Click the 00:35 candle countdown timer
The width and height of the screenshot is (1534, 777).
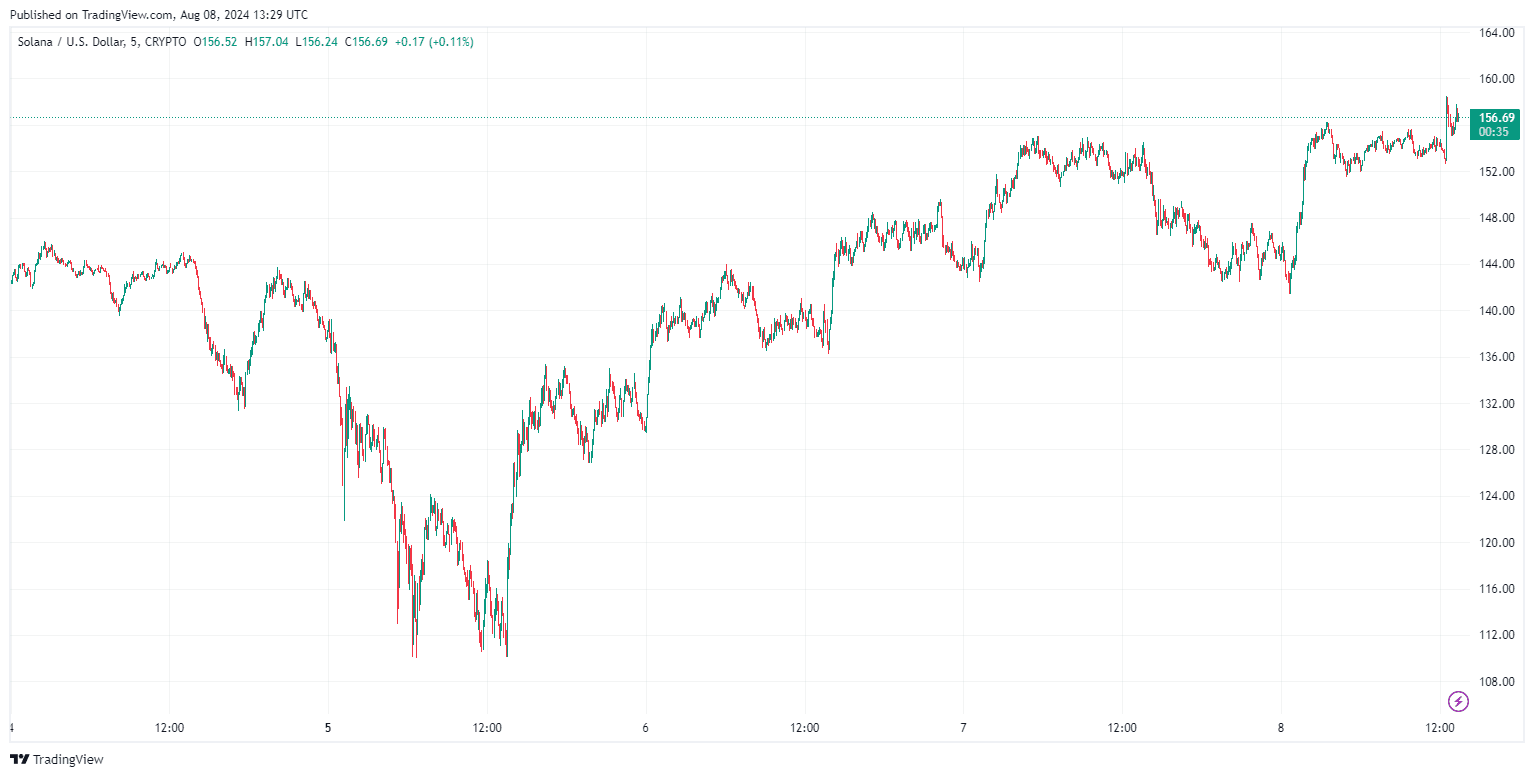pyautogui.click(x=1494, y=132)
